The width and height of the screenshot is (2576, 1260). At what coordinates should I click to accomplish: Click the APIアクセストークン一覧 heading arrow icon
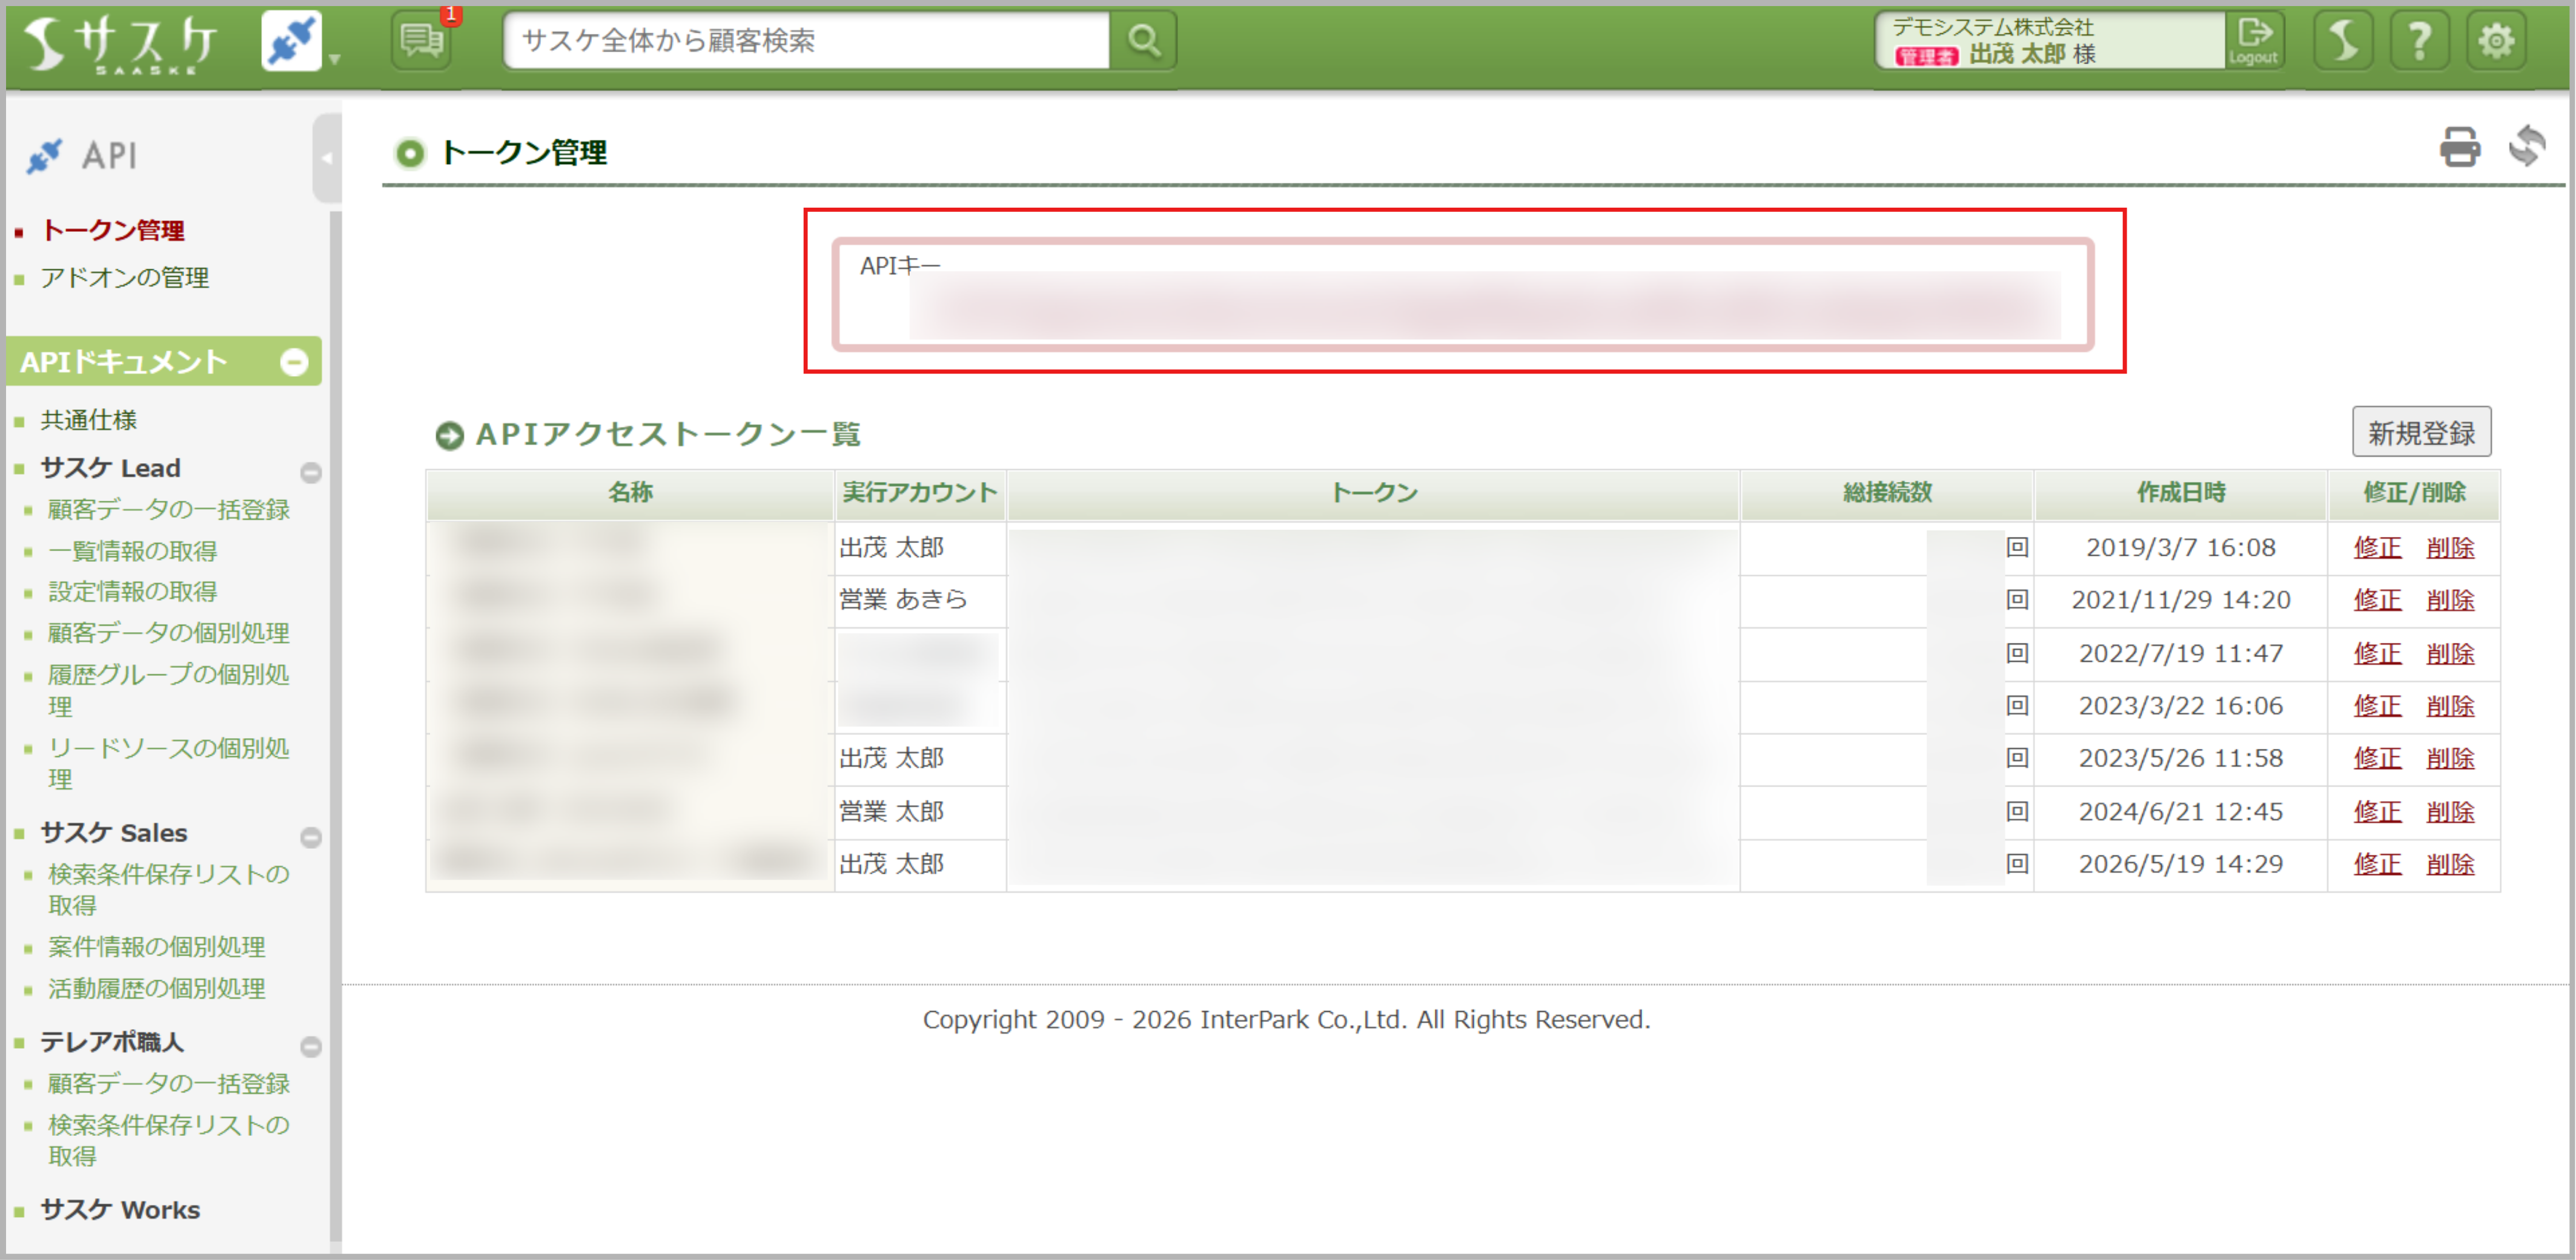point(450,435)
